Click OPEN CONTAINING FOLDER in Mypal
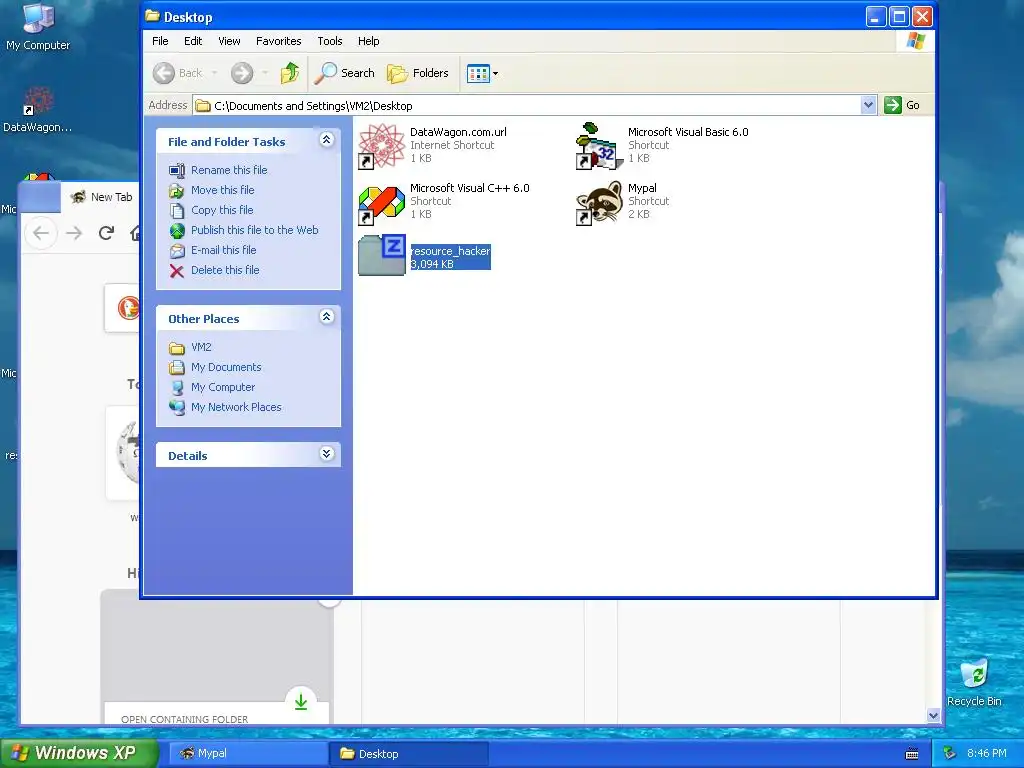1024x768 pixels. [184, 719]
